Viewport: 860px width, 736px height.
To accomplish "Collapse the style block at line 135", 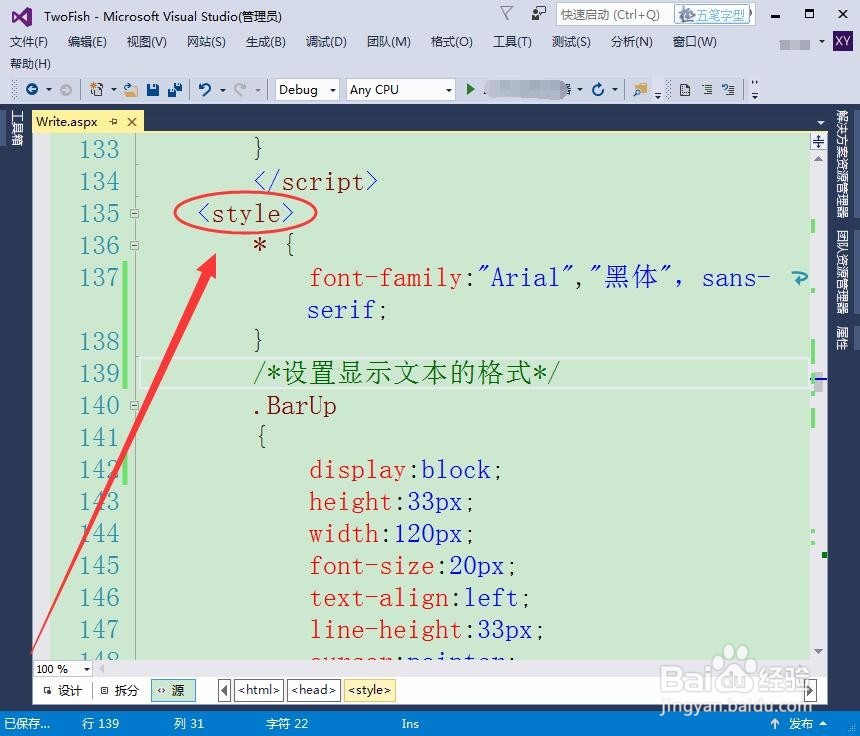I will (x=134, y=213).
